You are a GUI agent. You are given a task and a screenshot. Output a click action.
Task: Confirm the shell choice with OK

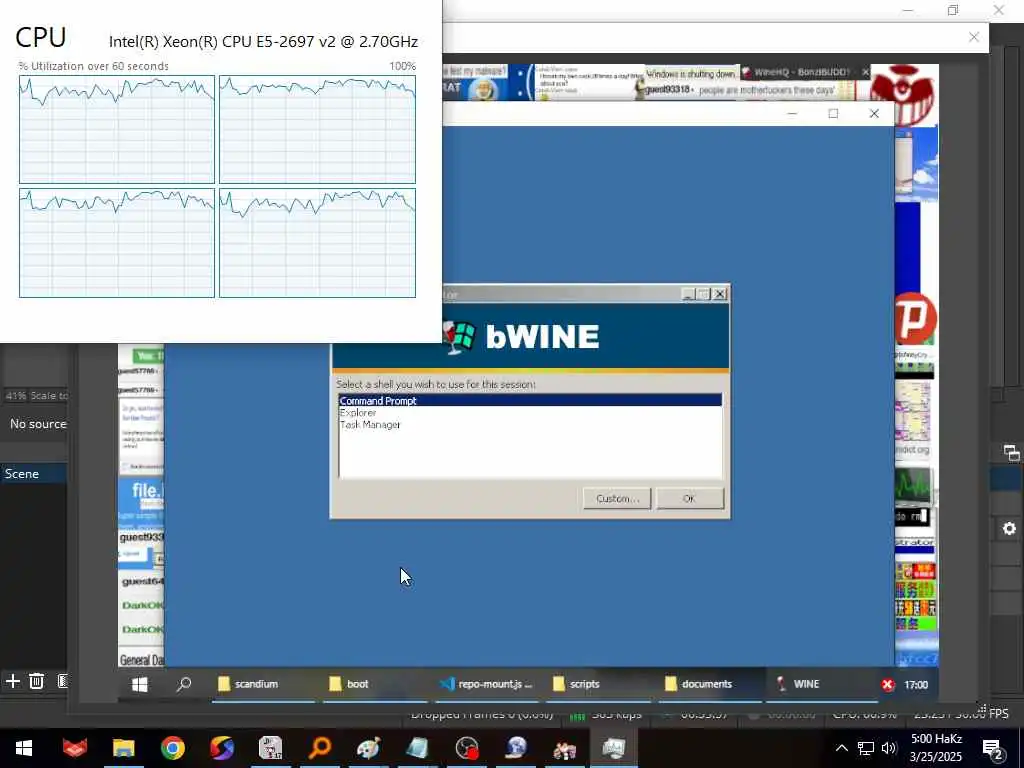pyautogui.click(x=690, y=498)
